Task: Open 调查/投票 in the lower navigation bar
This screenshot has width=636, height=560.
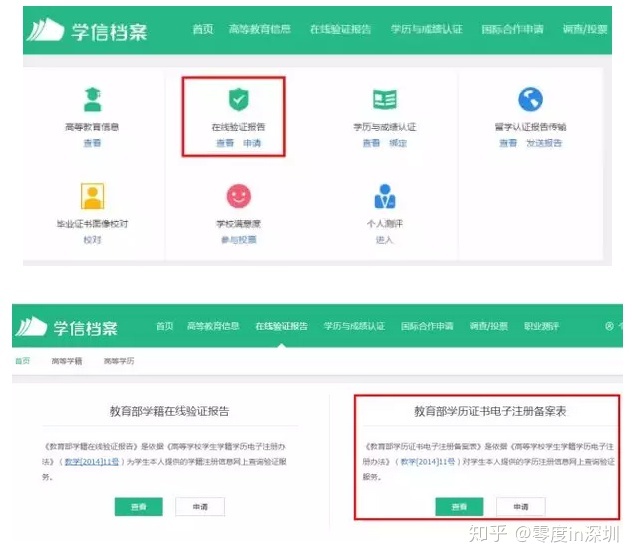Action: [489, 326]
